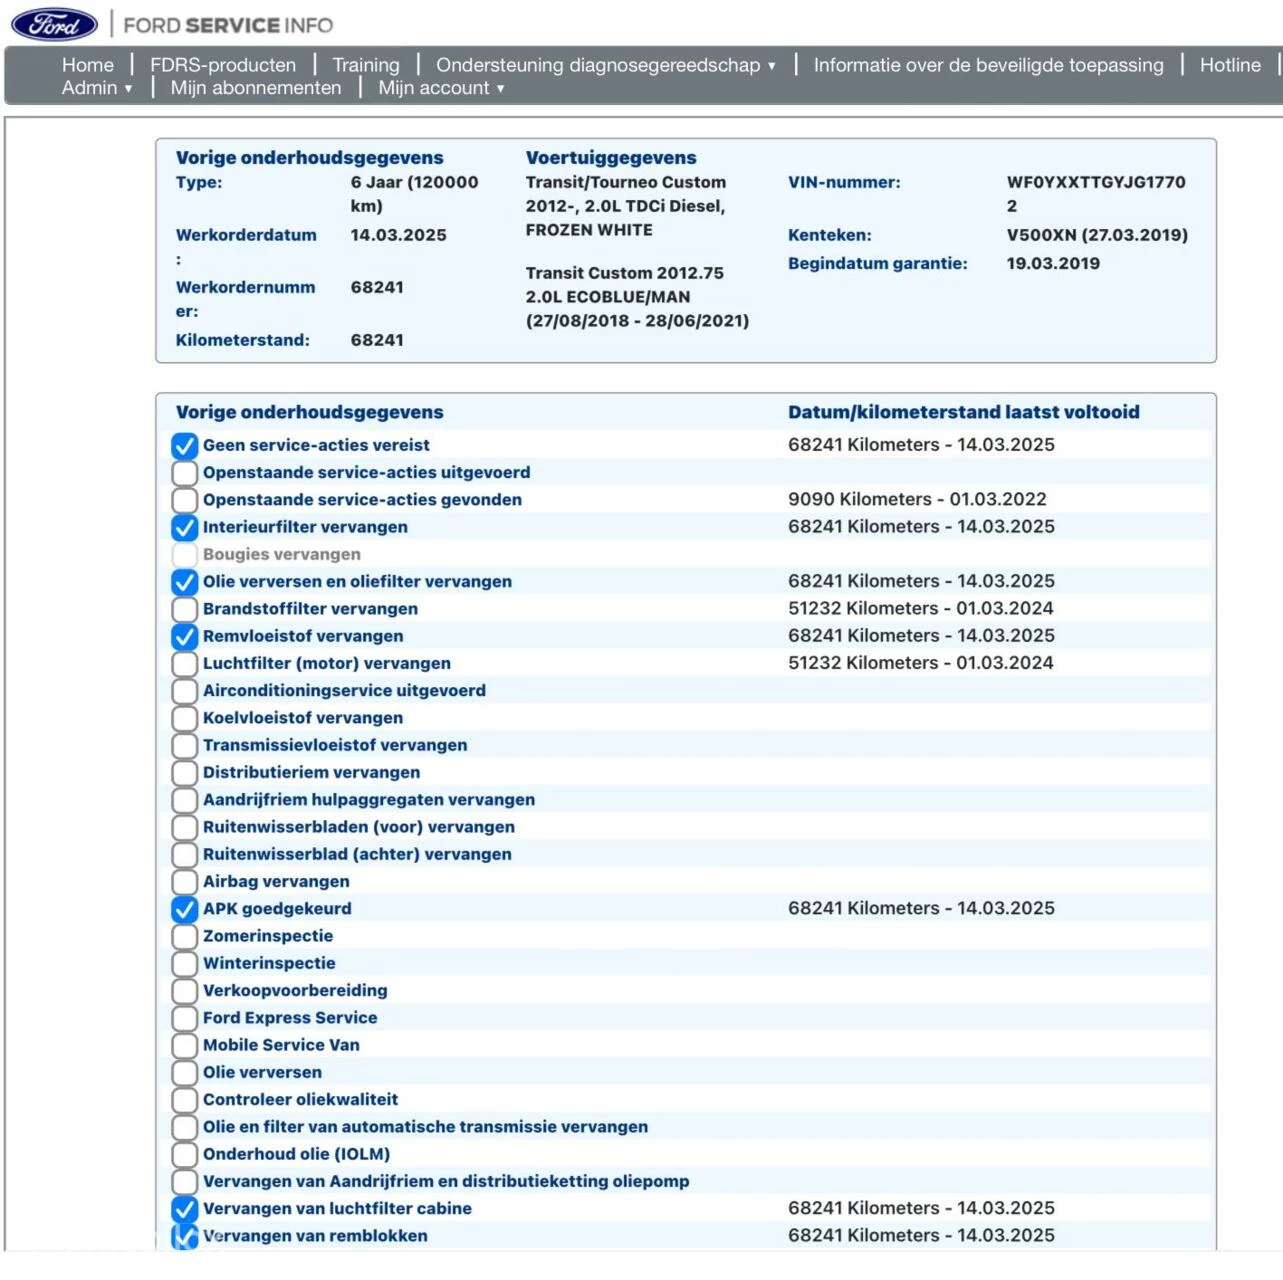Check Aandrijfriem en distributieketting oliepomp box
Image resolution: width=1283 pixels, height=1280 pixels.
click(x=184, y=1181)
